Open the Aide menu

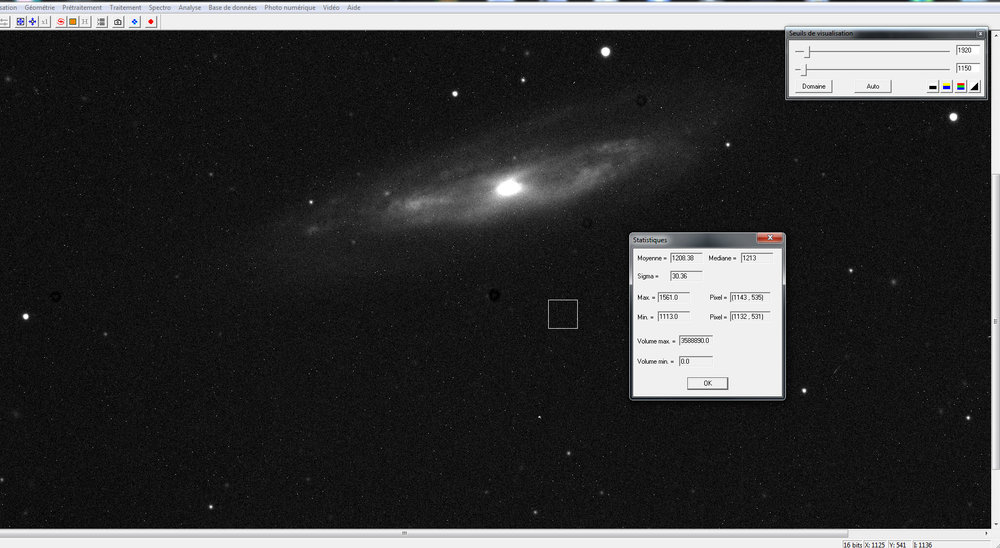coord(353,8)
